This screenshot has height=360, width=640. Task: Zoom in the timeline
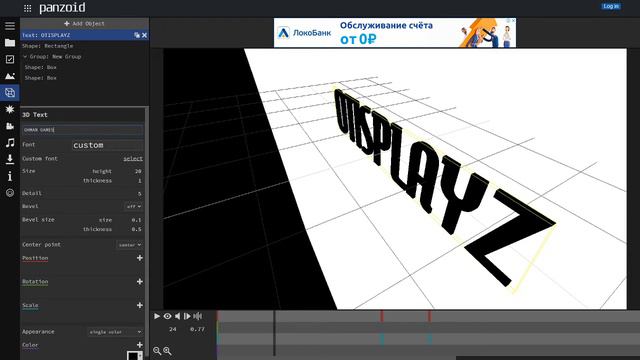pos(167,351)
